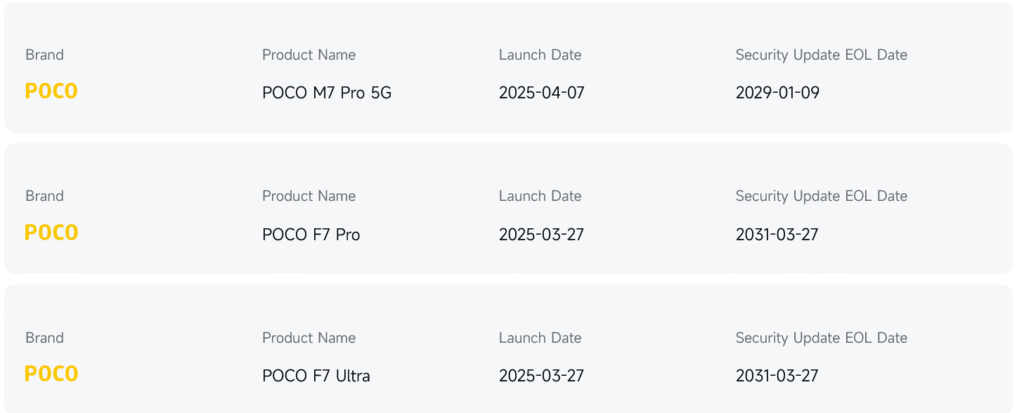The width and height of the screenshot is (1024, 413).
Task: Click POCO logo in M7 Pro row
Action: tap(51, 91)
